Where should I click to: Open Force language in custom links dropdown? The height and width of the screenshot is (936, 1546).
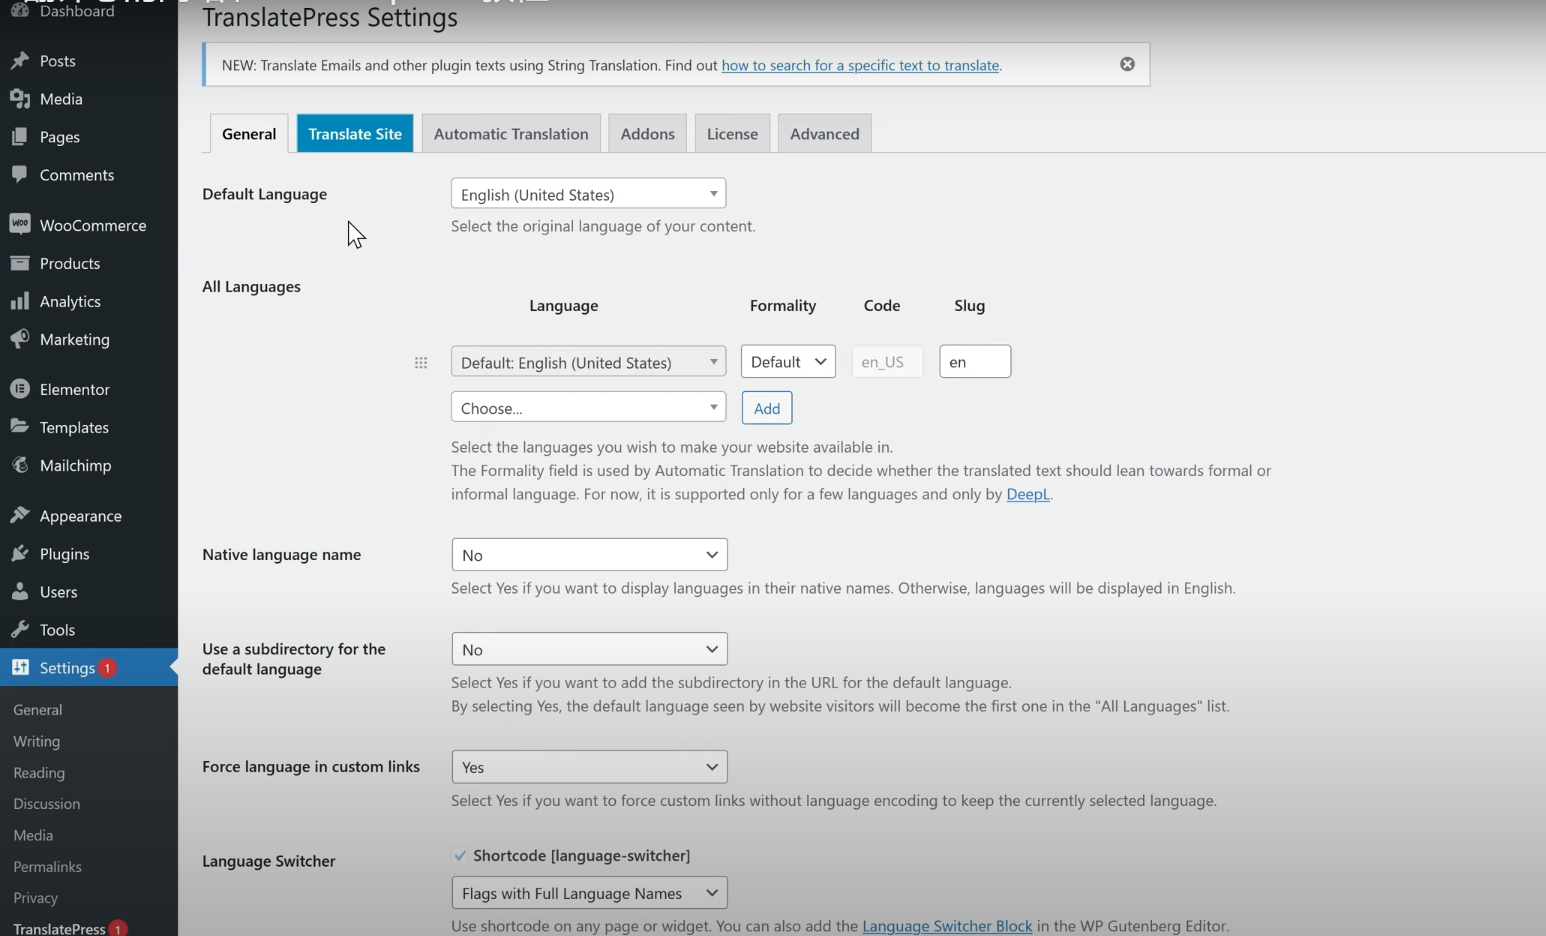pos(589,767)
